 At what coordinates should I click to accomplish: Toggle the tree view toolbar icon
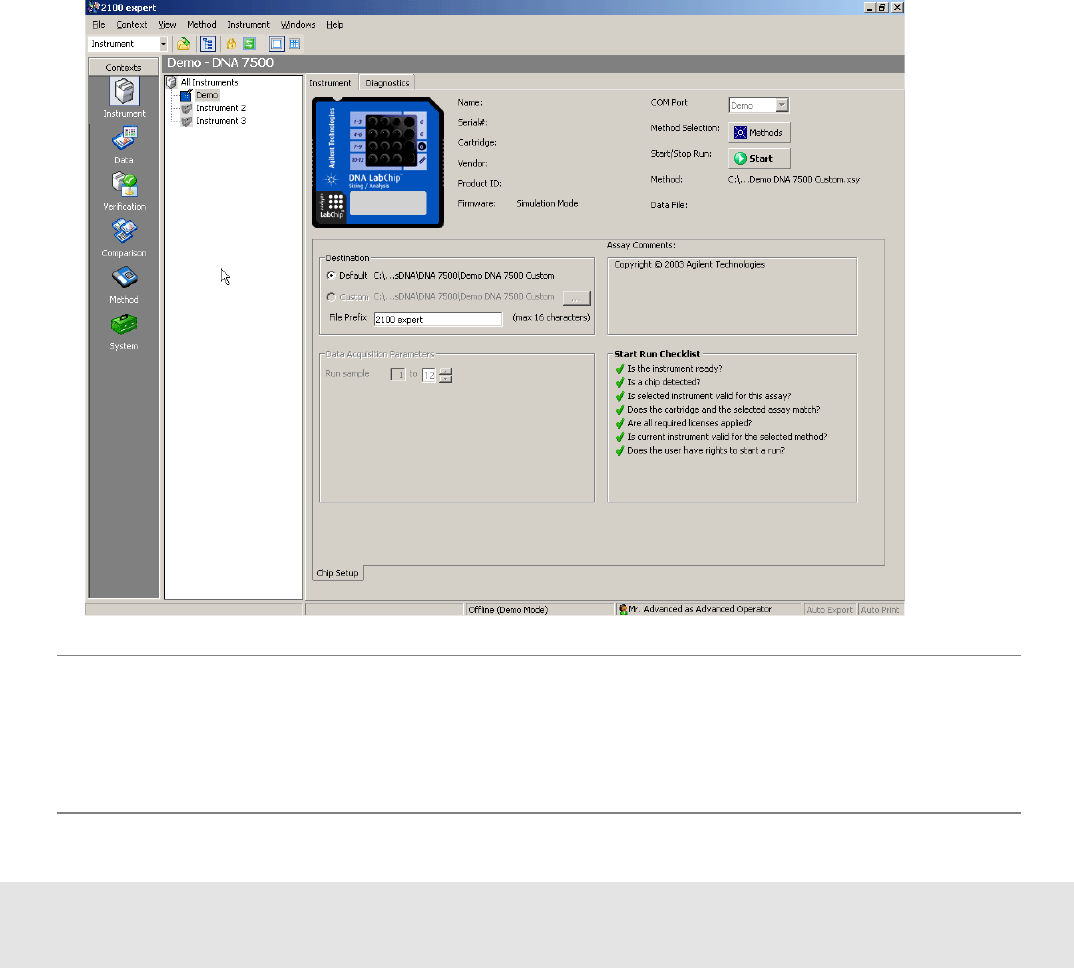click(x=208, y=44)
